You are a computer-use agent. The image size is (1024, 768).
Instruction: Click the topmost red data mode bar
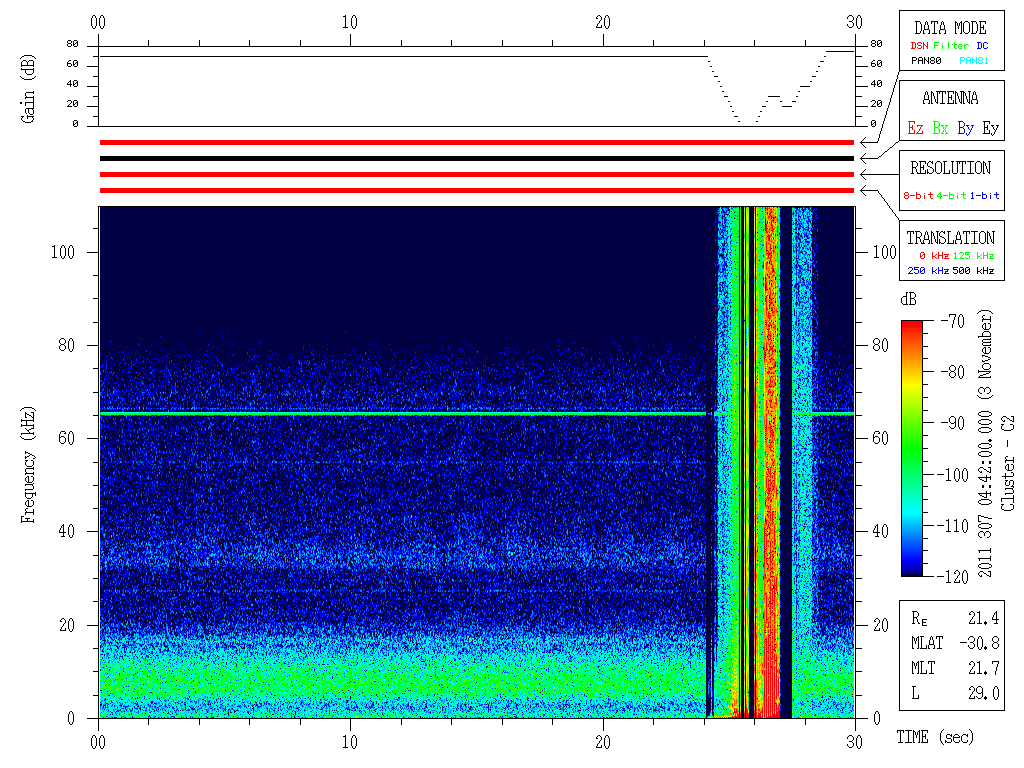(x=476, y=142)
